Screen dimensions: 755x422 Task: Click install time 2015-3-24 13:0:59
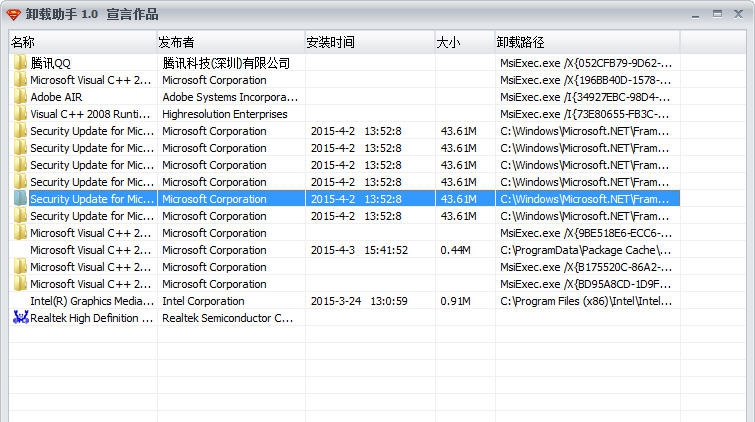(x=359, y=301)
